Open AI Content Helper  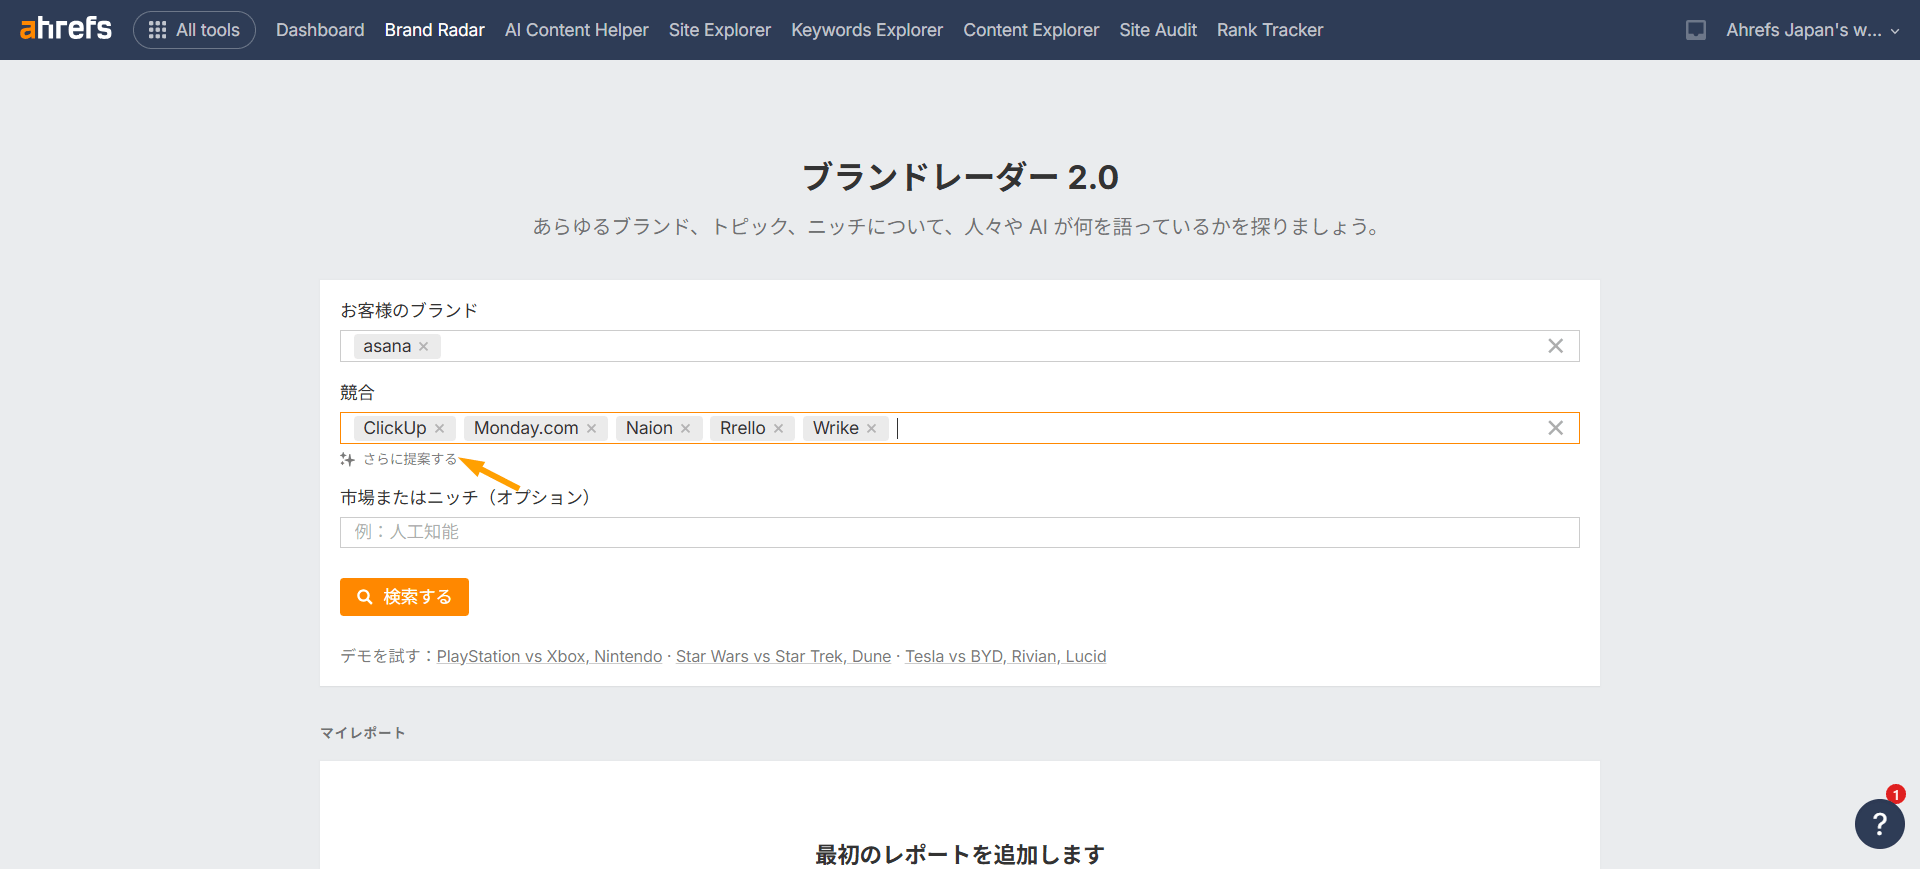(577, 30)
